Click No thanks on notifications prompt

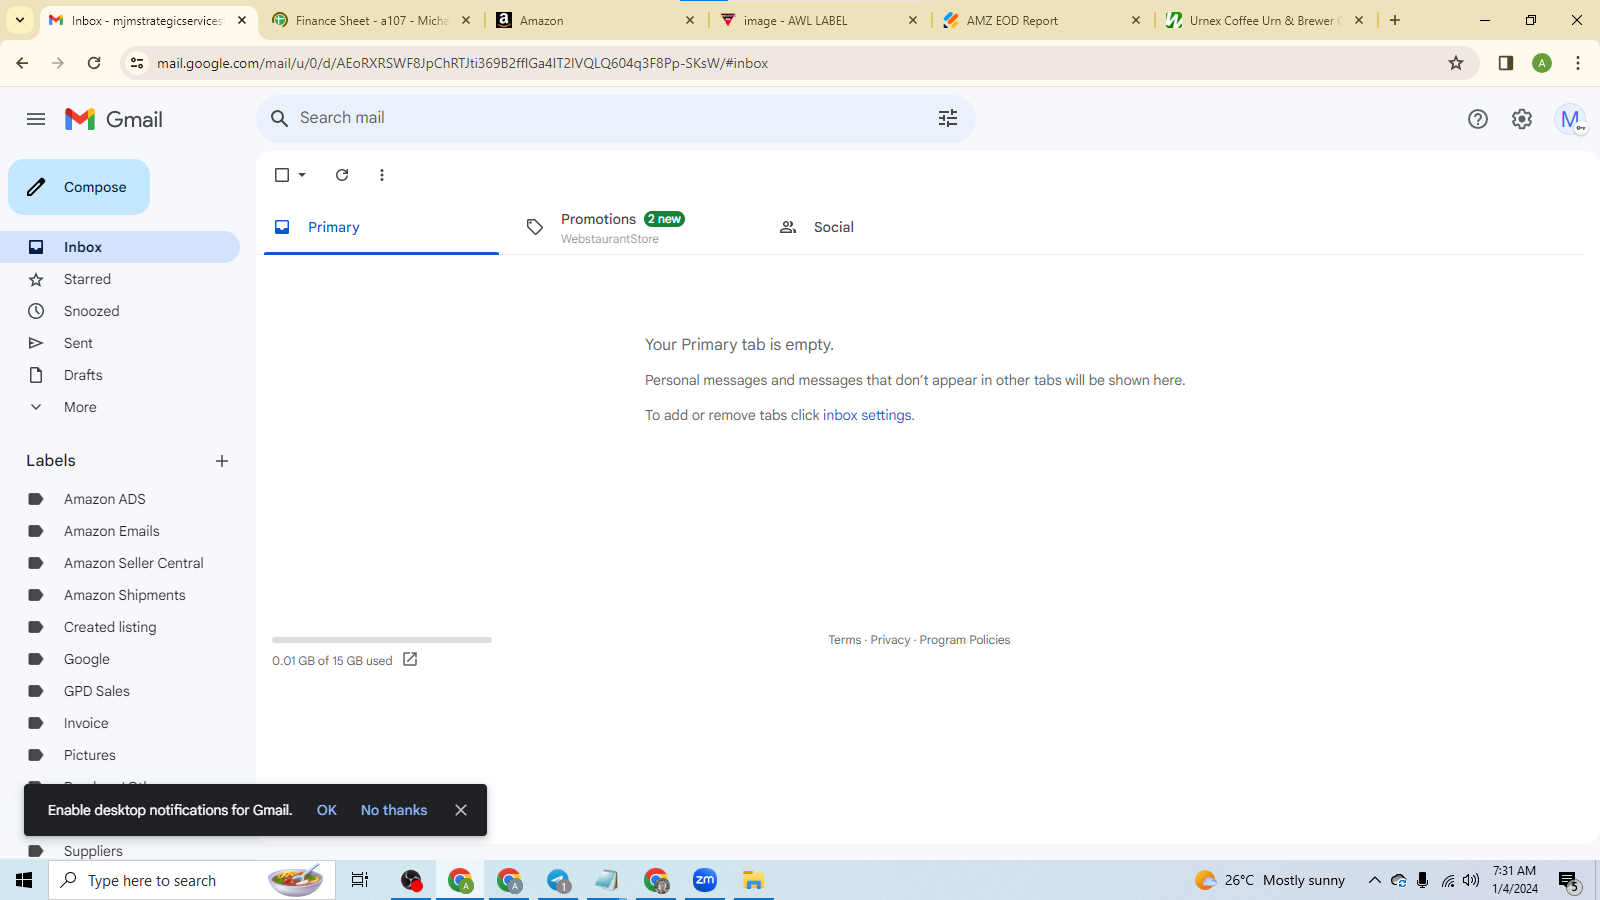click(x=394, y=810)
